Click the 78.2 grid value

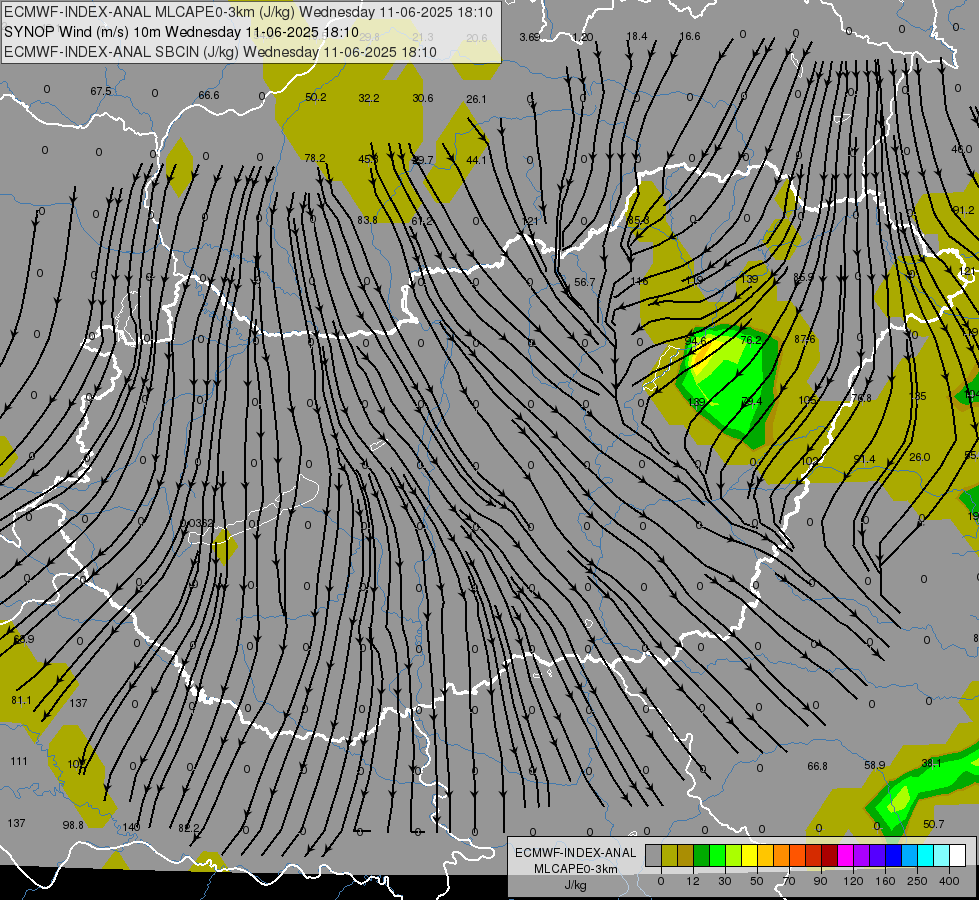click(x=315, y=158)
